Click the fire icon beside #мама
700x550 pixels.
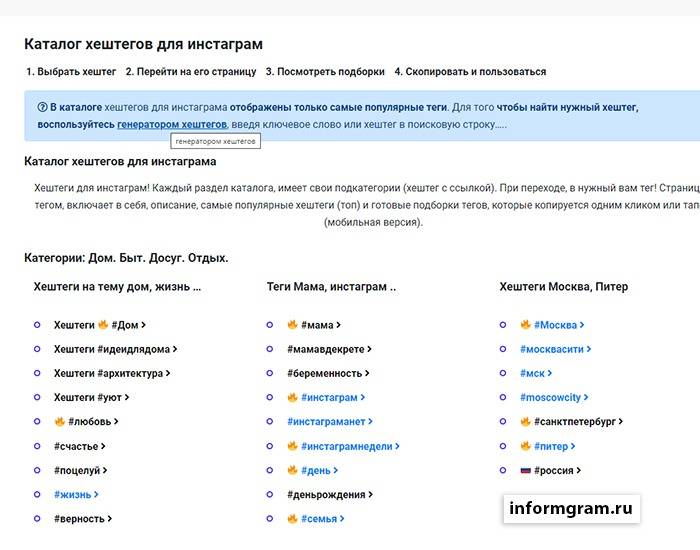292,325
